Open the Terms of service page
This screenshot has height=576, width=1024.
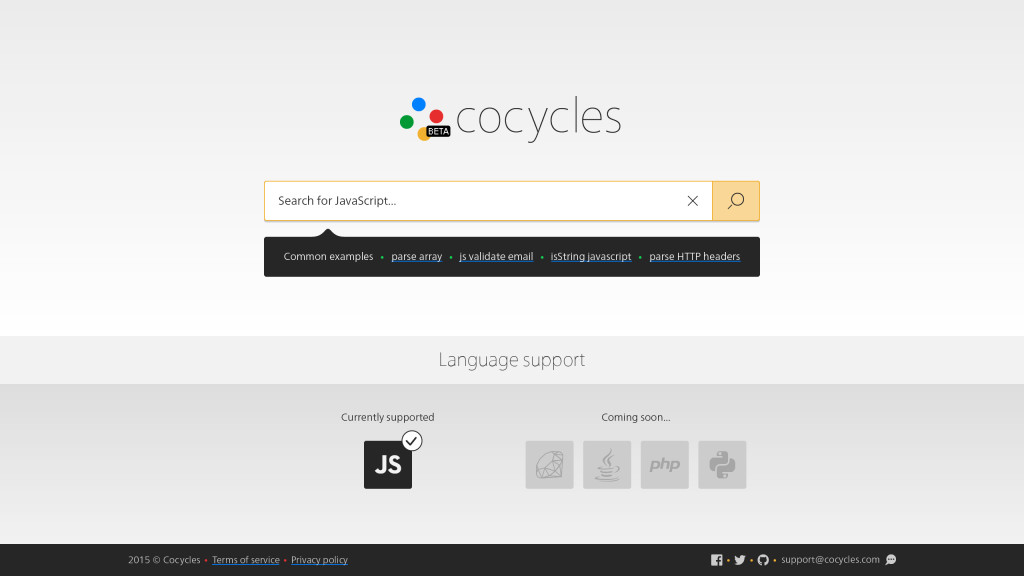(x=245, y=560)
